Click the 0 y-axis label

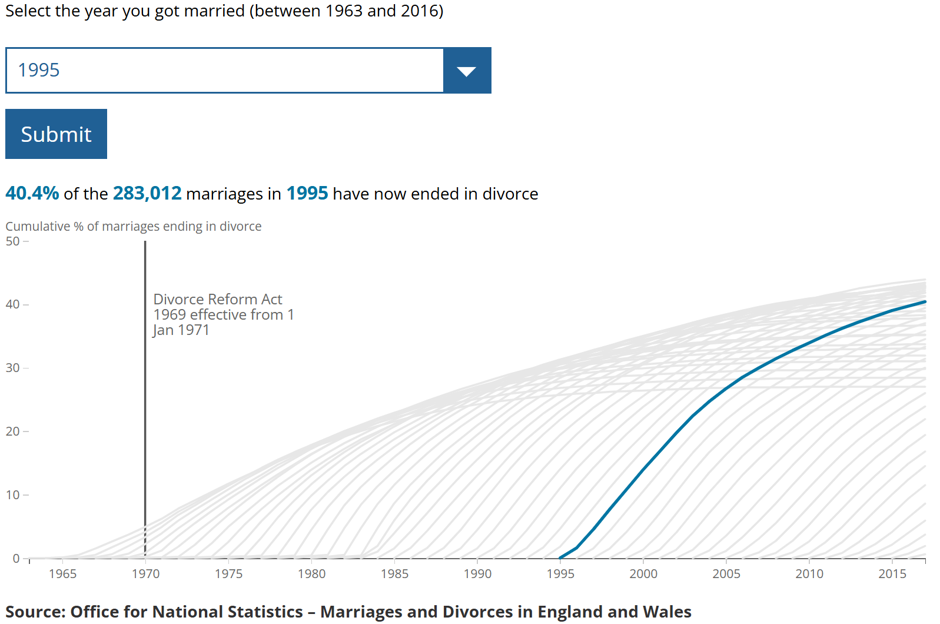pyautogui.click(x=16, y=559)
